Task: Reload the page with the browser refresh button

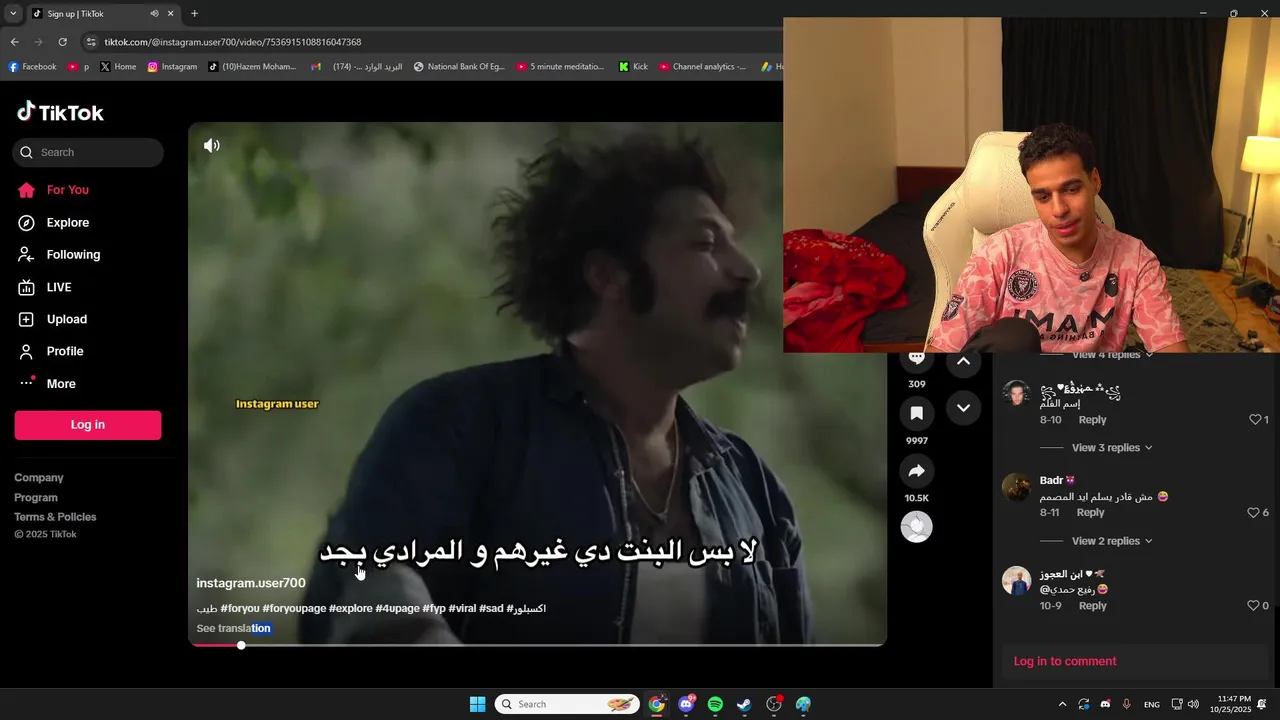Action: point(62,42)
